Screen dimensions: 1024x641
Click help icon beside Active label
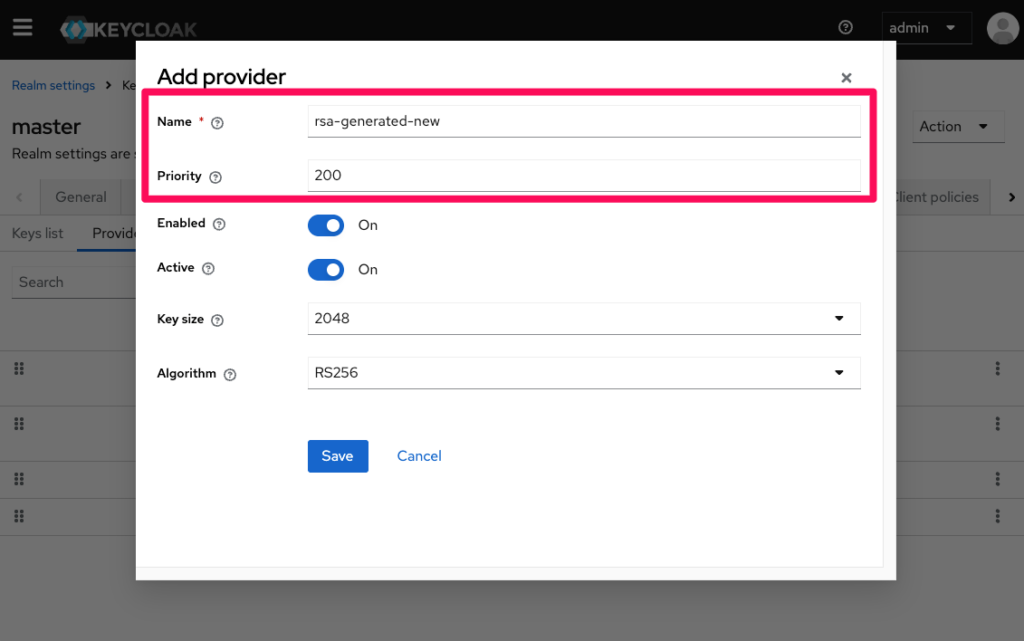pos(208,269)
